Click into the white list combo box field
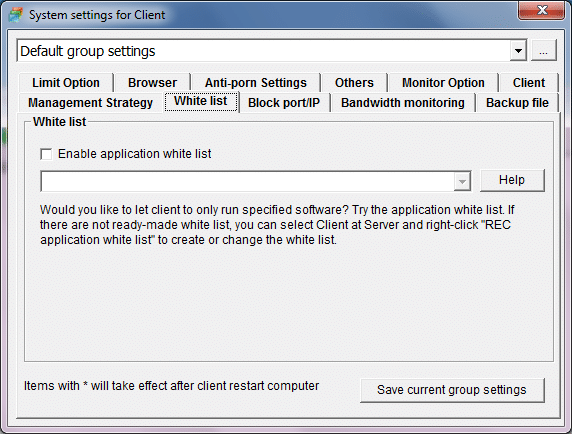This screenshot has height=434, width=572. coord(247,181)
